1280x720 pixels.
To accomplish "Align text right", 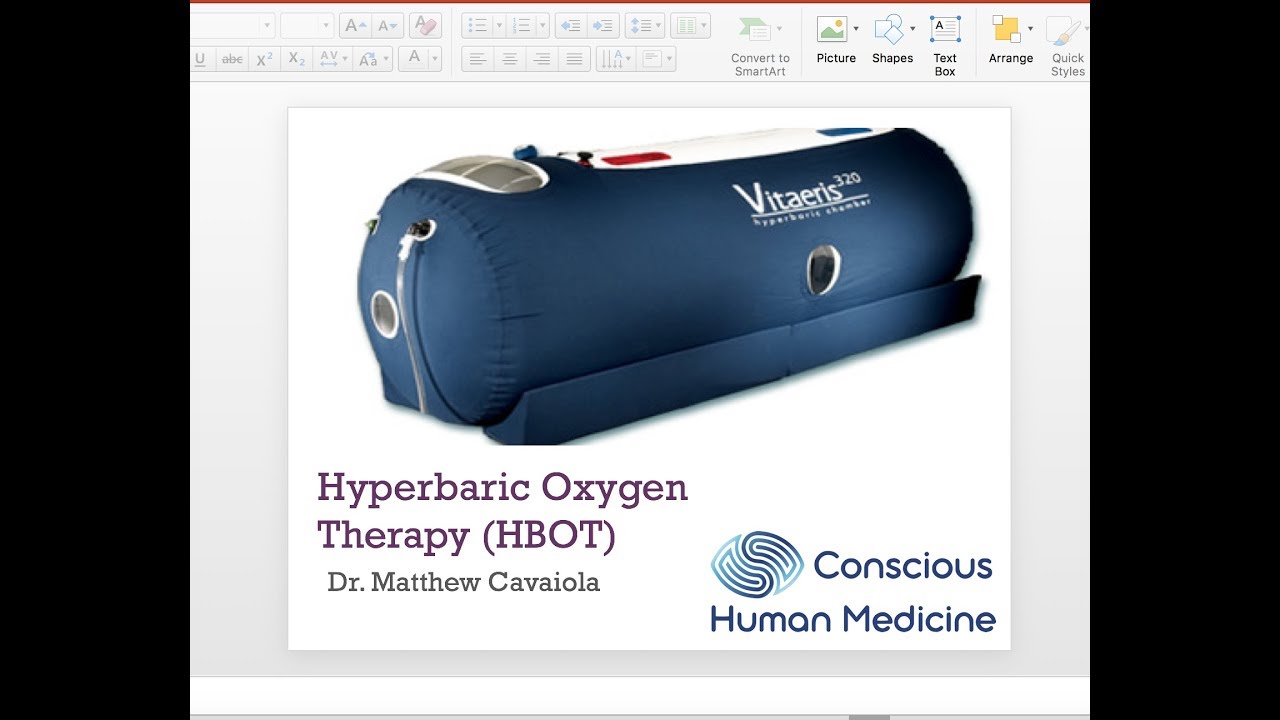I will (x=542, y=59).
